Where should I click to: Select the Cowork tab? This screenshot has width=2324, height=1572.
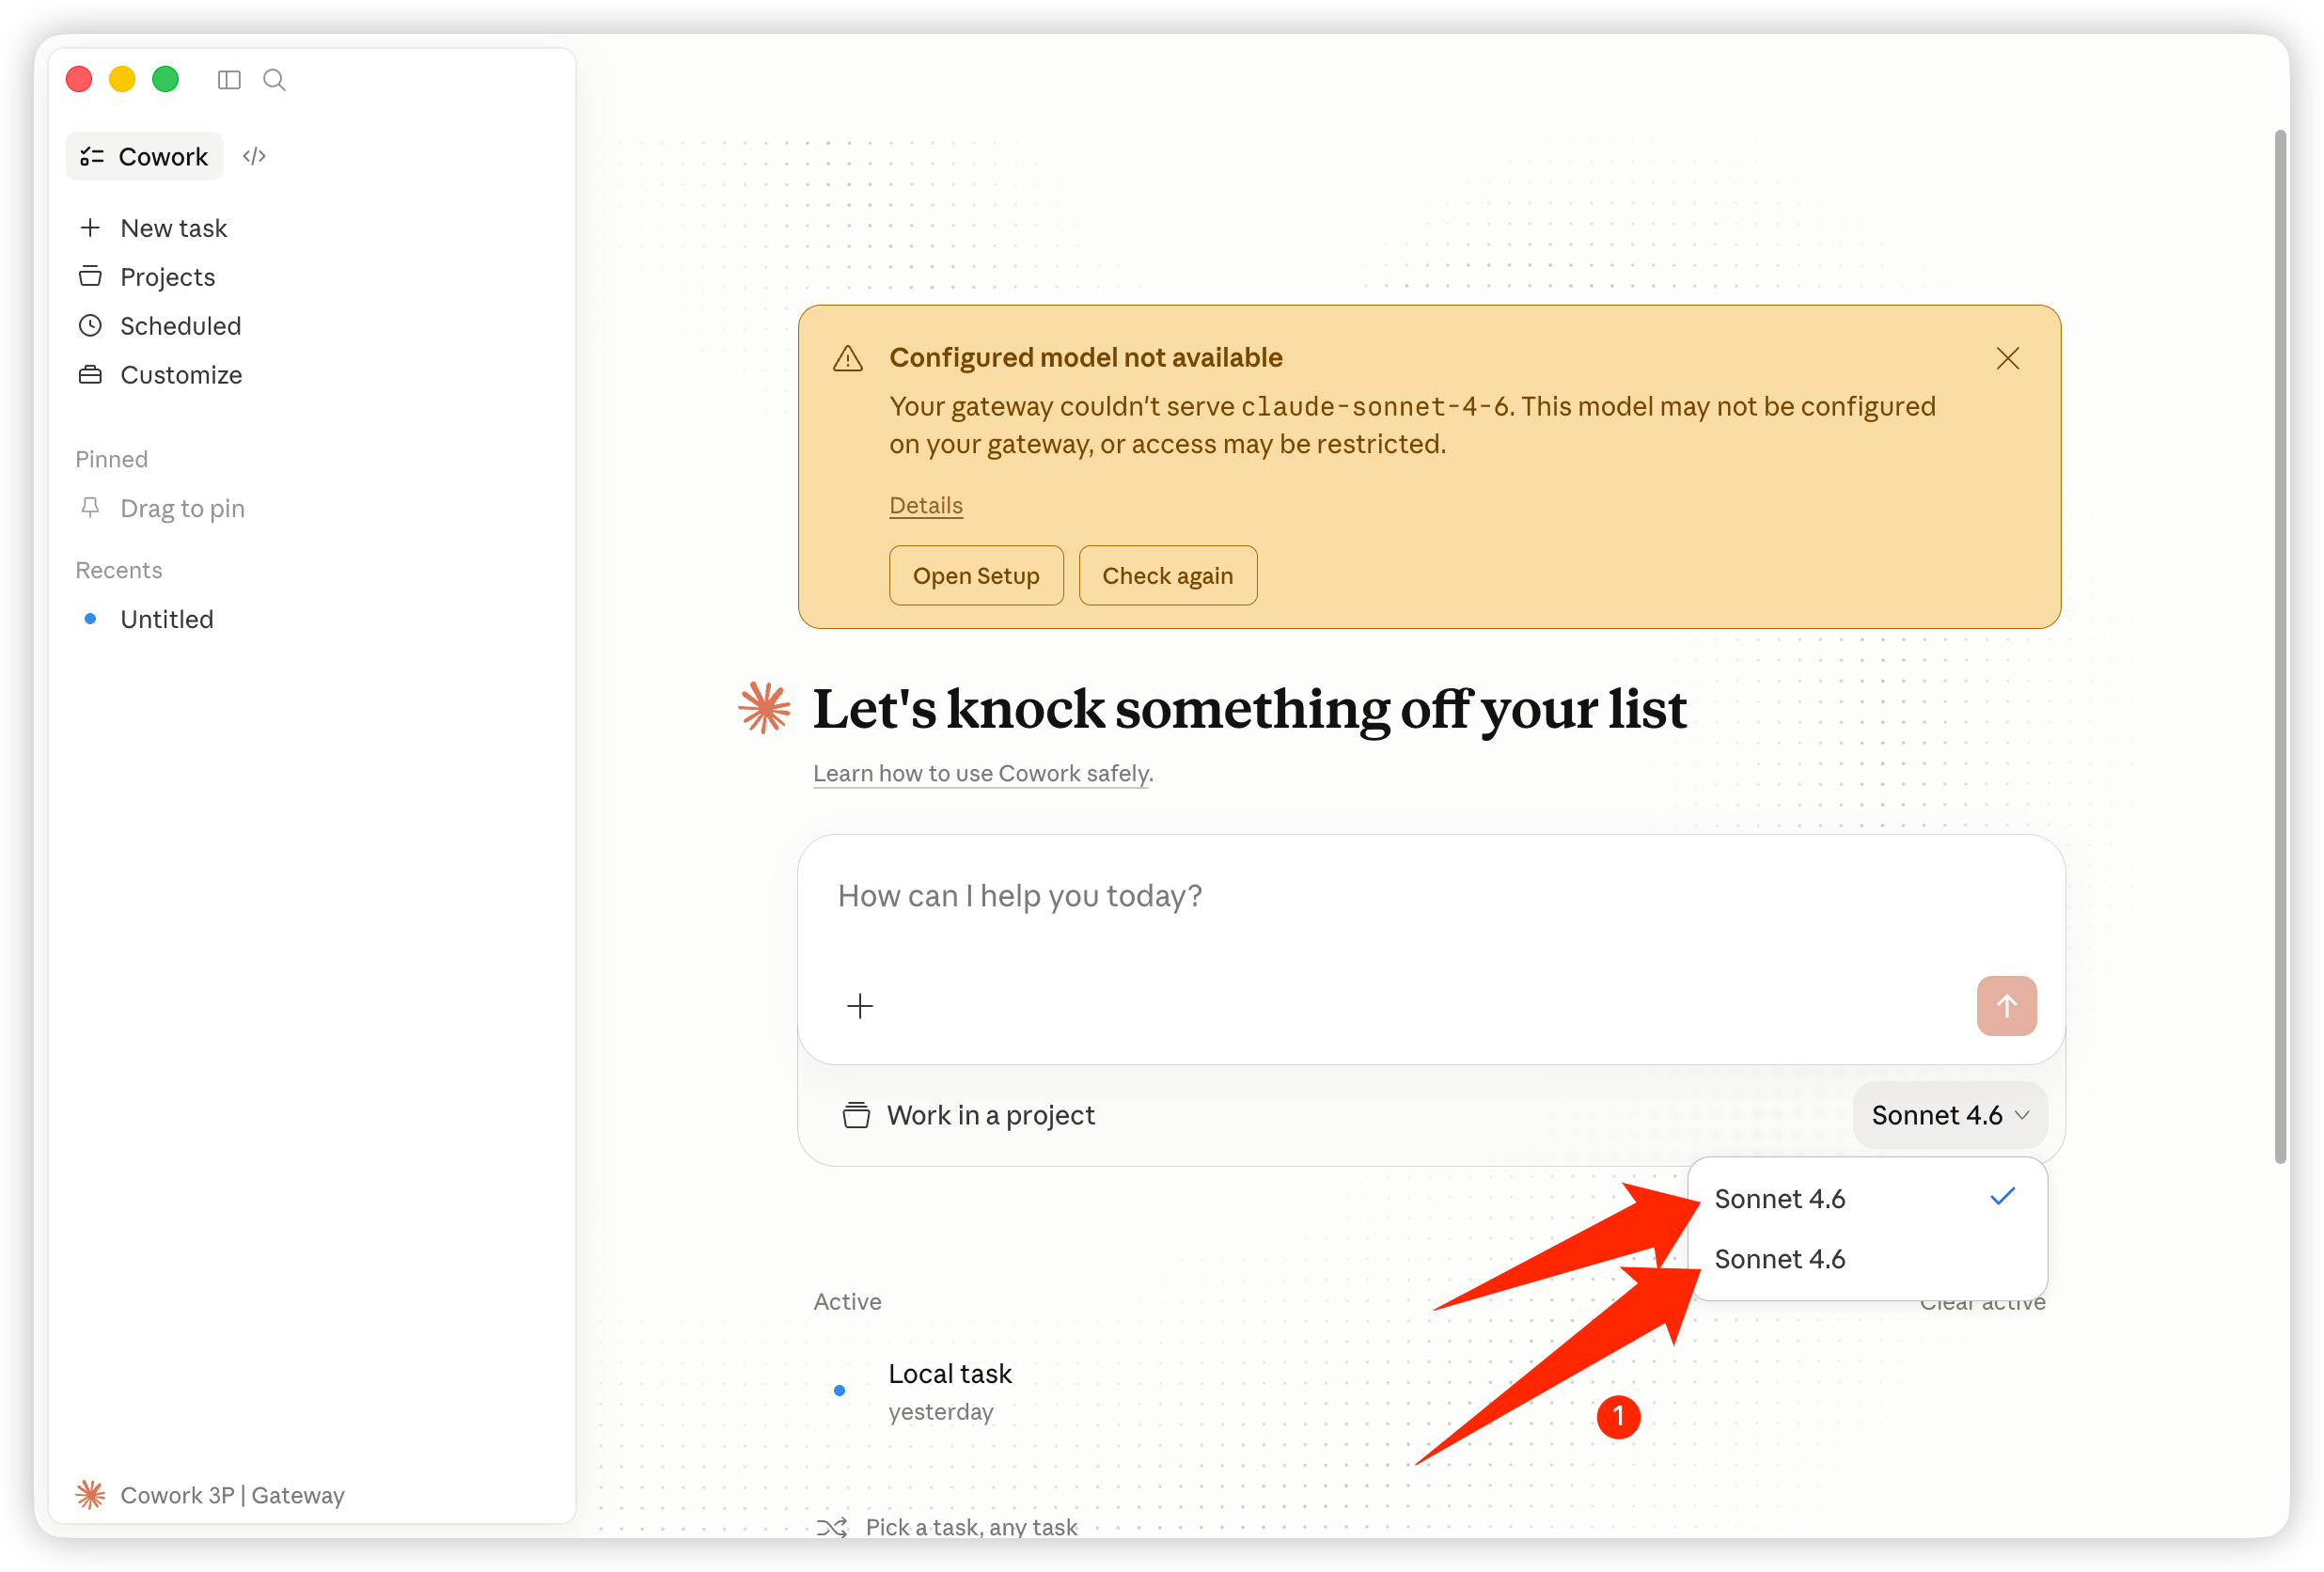point(145,156)
